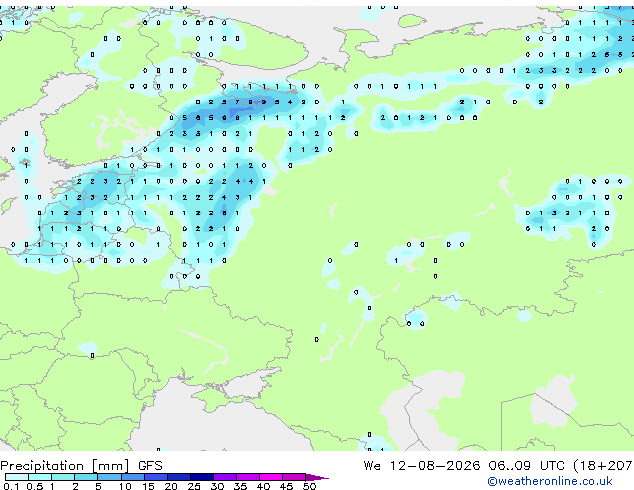The image size is (634, 490).
Task: Click the time "06..09 UTC" label
Action: click(526, 466)
